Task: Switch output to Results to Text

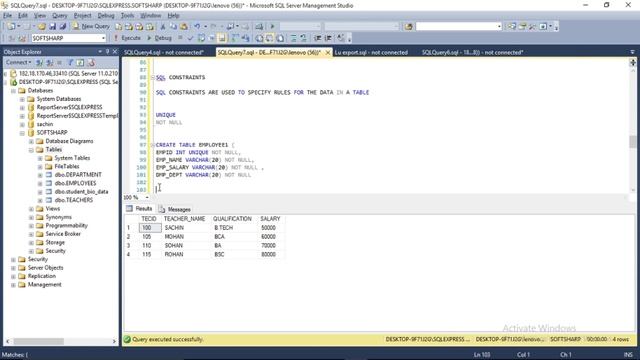Action: click(x=259, y=38)
